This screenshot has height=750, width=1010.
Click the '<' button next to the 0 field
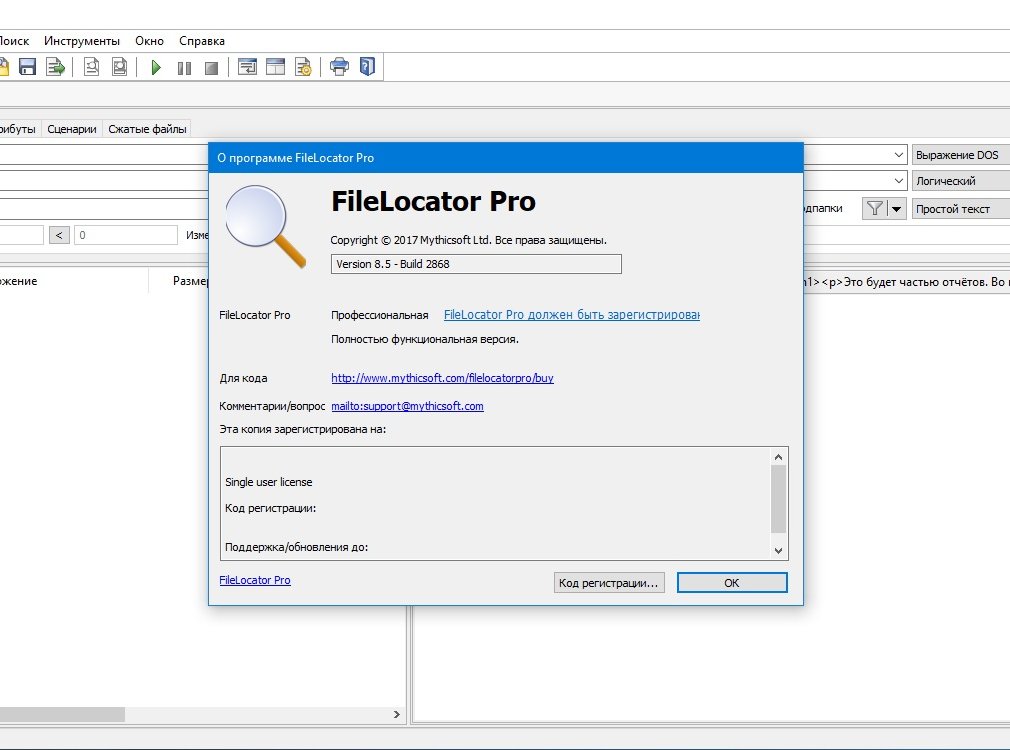[x=59, y=235]
